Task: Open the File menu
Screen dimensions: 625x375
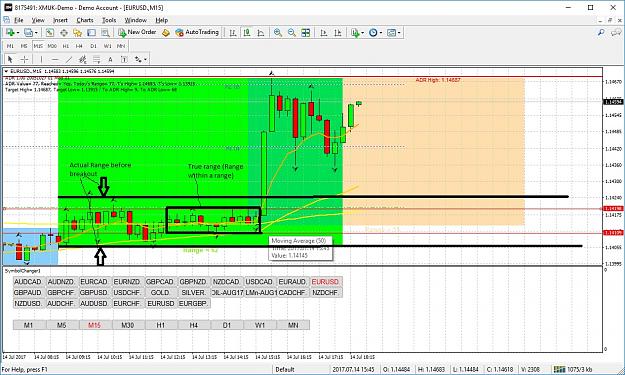Action: 18,20
